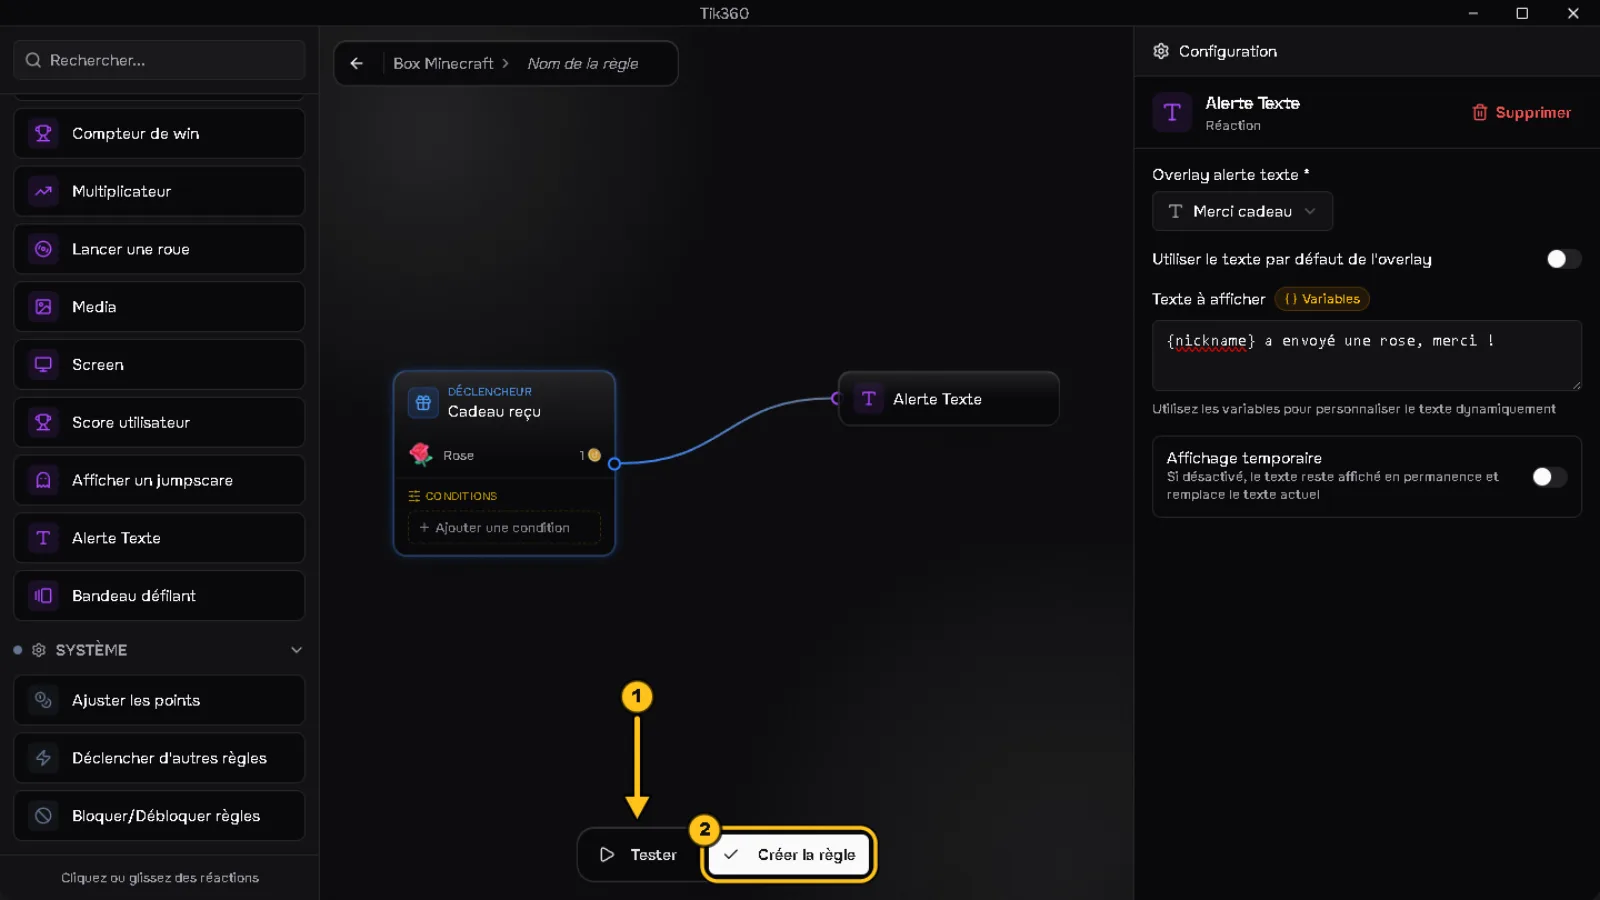Click the Texte à afficher text area
Viewport: 1600px width, 900px height.
click(1367, 355)
